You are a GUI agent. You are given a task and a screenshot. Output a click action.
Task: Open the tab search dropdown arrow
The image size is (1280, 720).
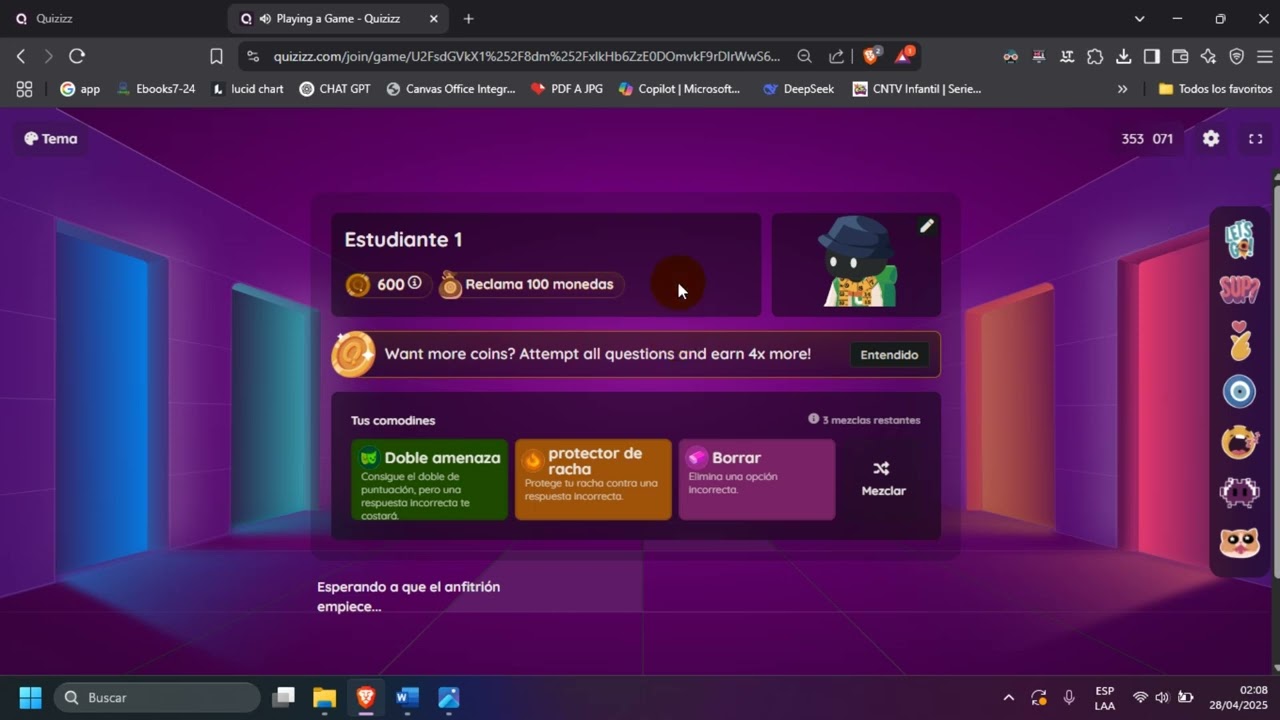click(x=1139, y=19)
